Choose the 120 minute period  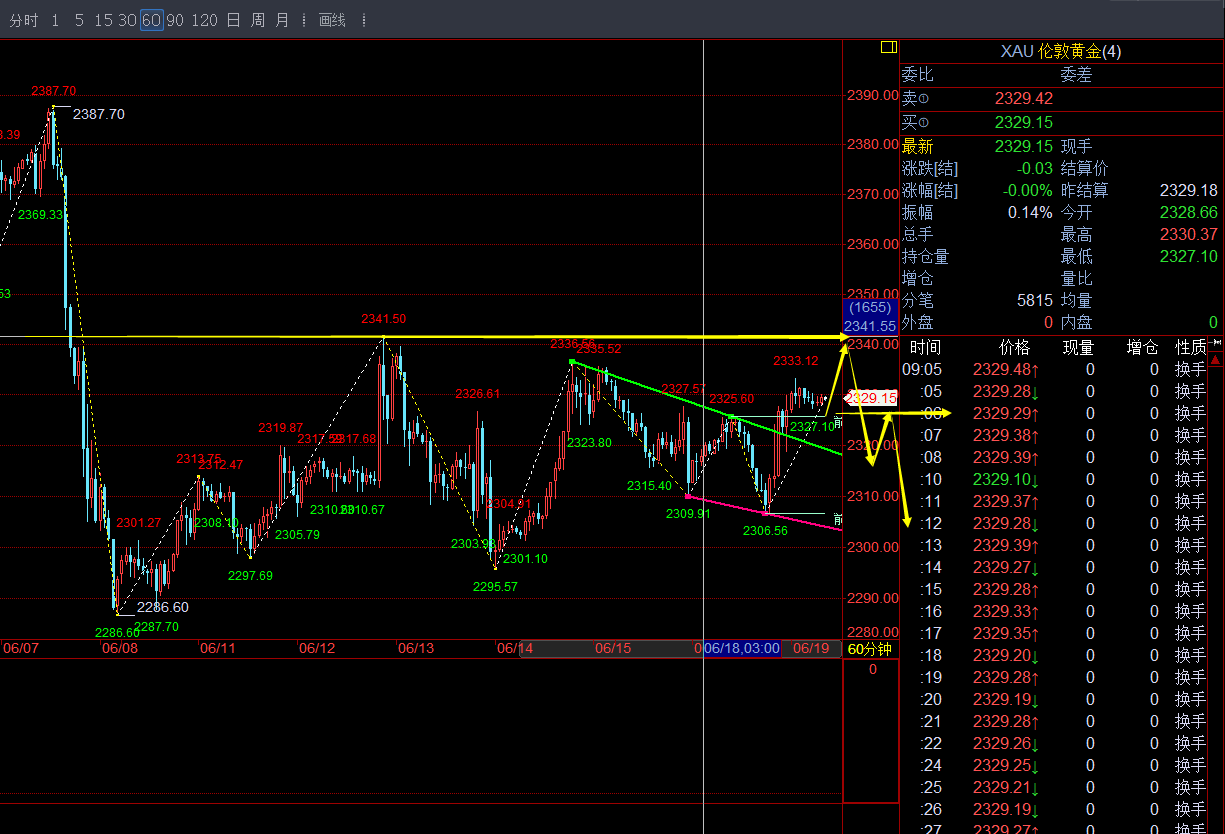pyautogui.click(x=204, y=20)
